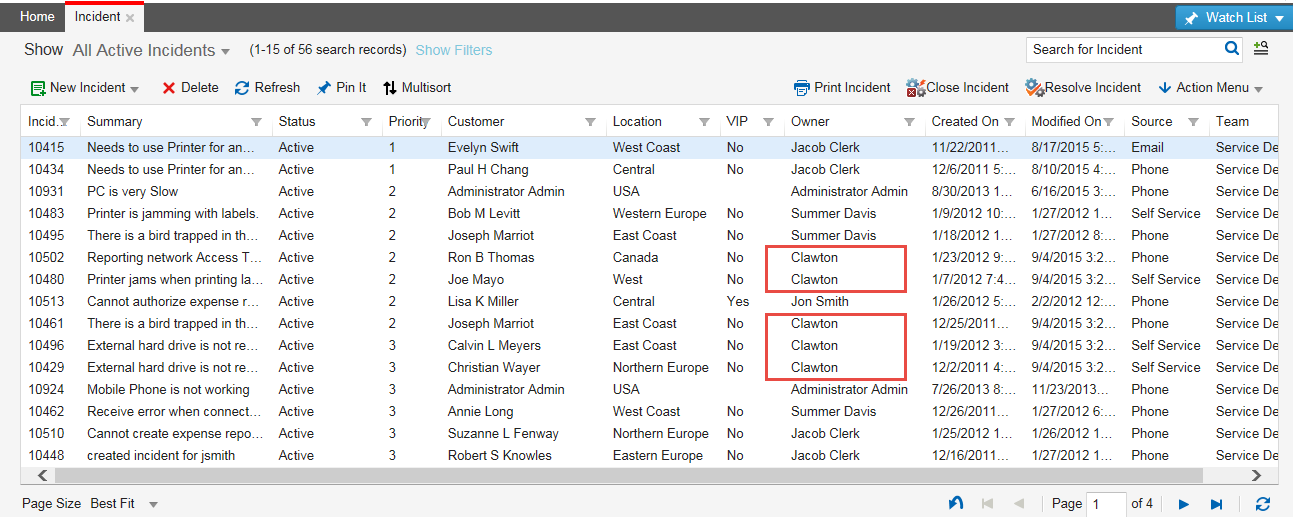Click the Close Incident icon
This screenshot has width=1293, height=517.
915,88
